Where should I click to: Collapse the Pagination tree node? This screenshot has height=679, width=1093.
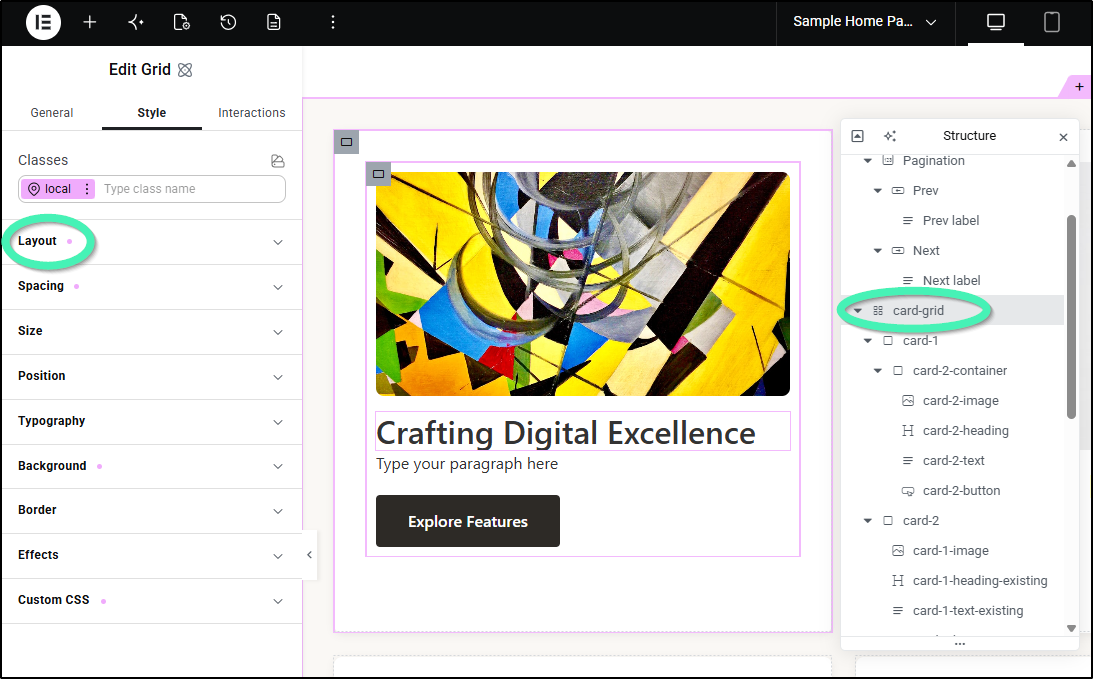click(868, 161)
